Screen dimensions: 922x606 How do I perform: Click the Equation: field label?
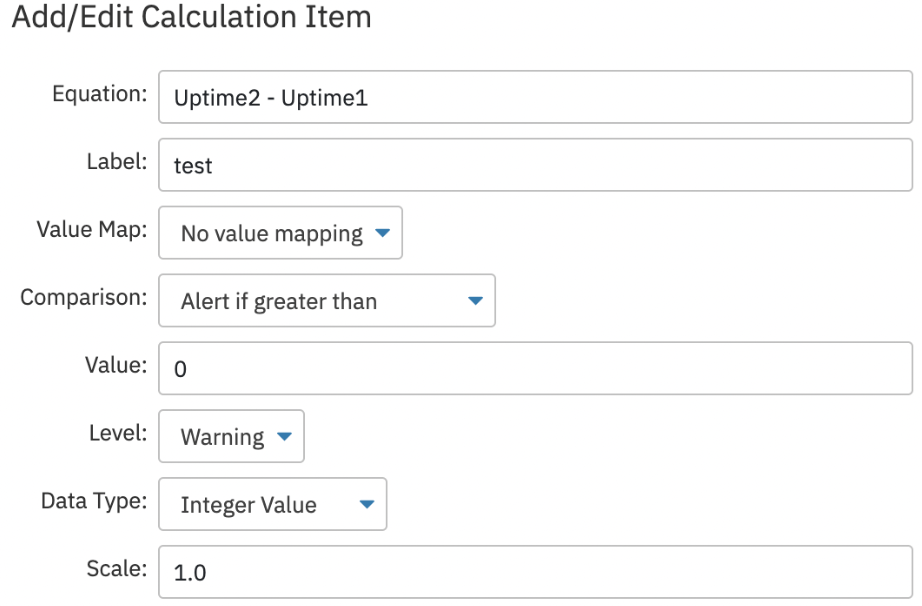tap(99, 94)
